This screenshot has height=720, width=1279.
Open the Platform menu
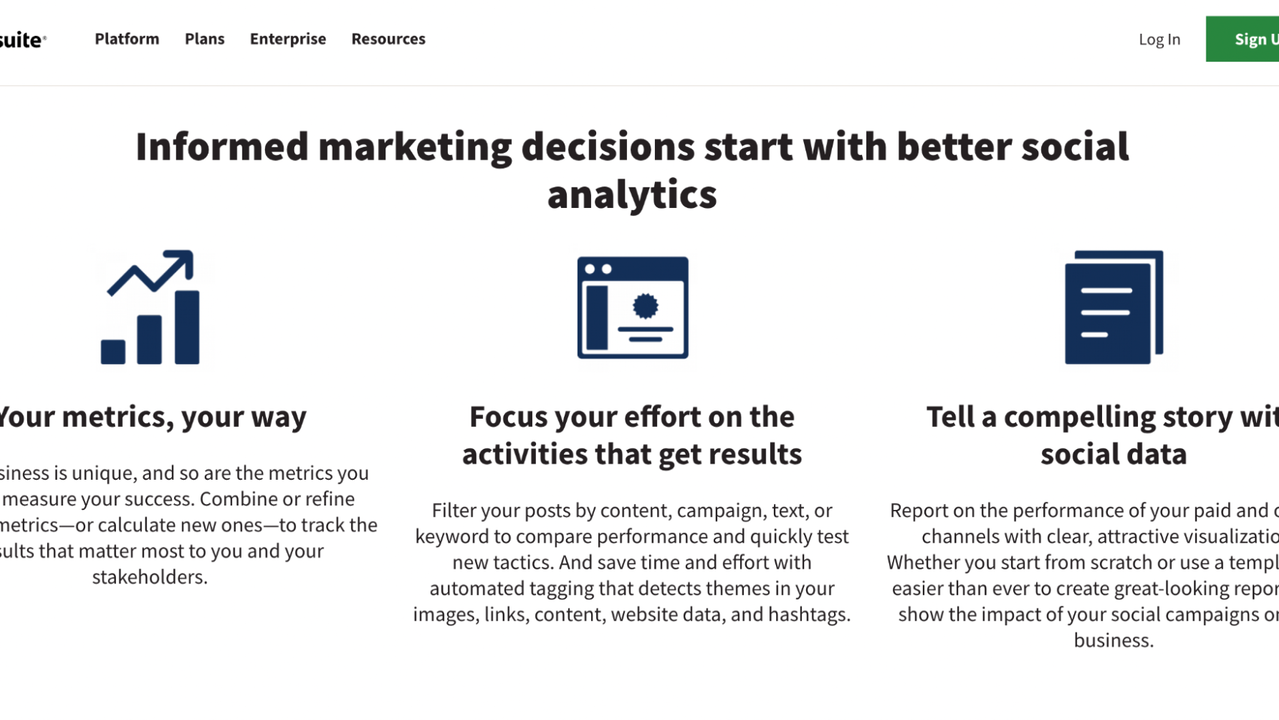pyautogui.click(x=127, y=39)
